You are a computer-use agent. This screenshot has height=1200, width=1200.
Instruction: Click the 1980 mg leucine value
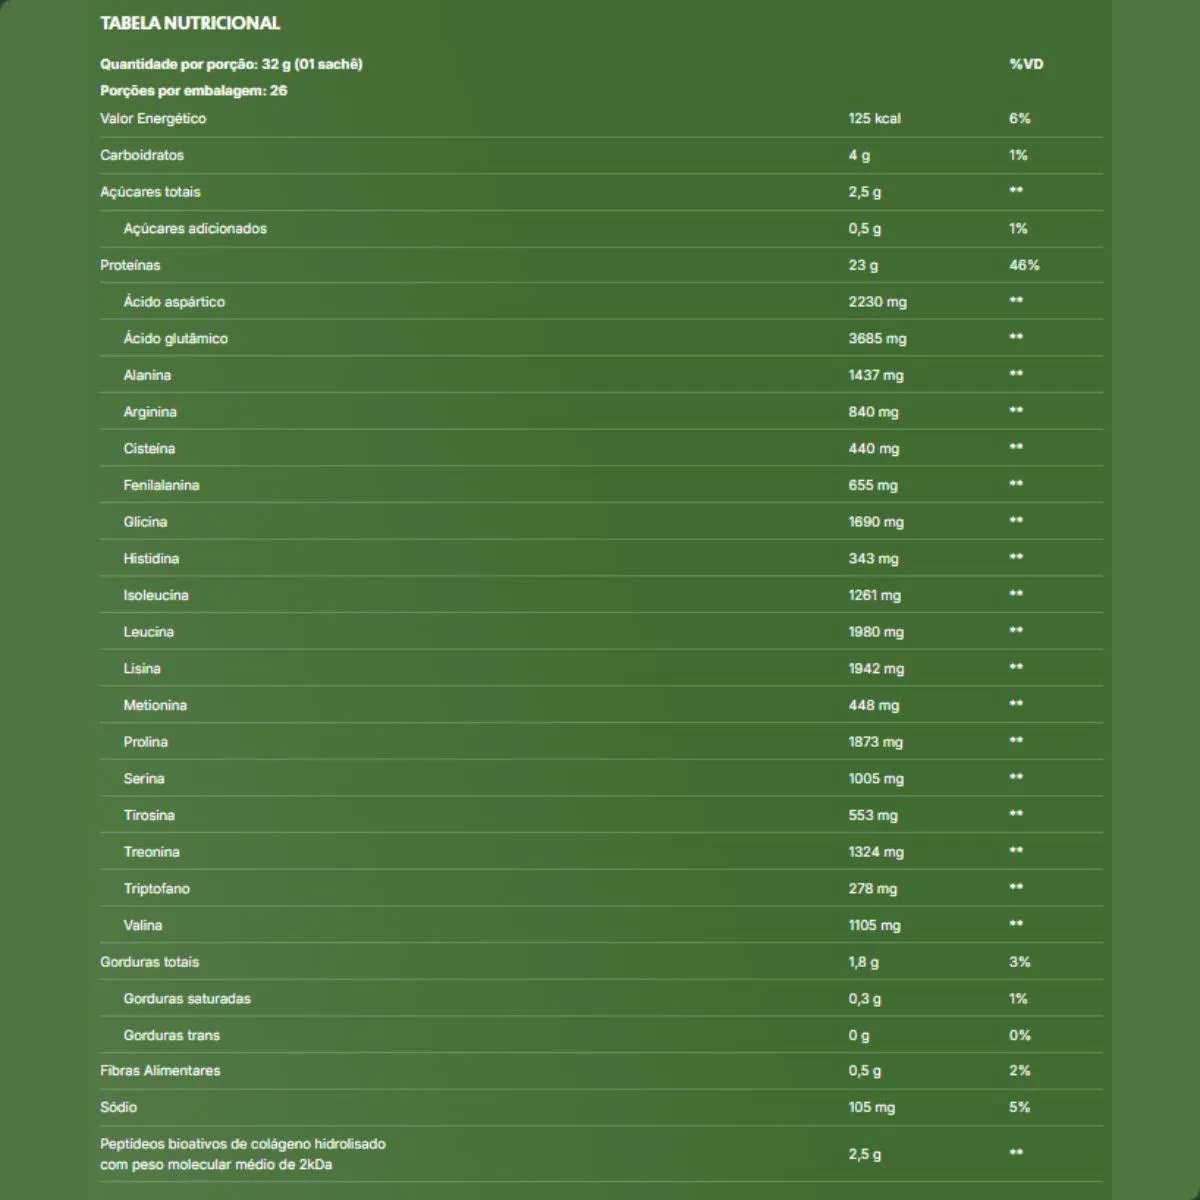pos(876,632)
